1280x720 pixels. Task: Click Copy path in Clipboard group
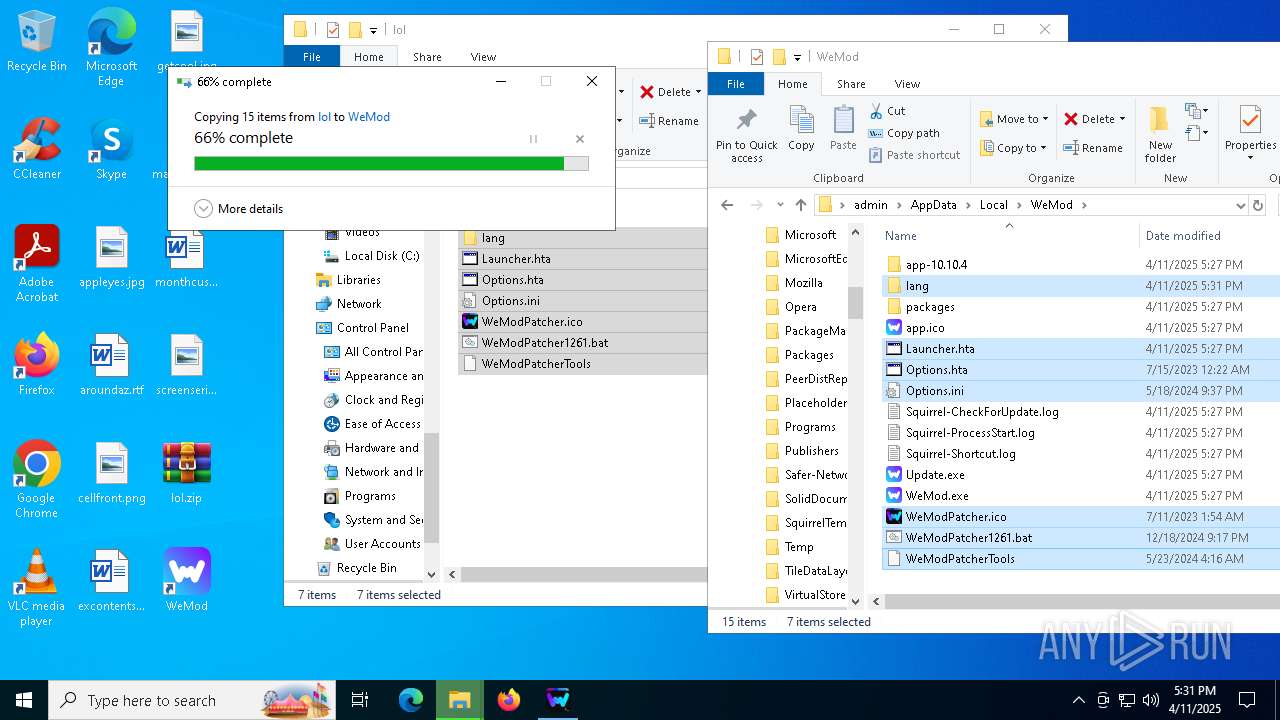pos(904,133)
